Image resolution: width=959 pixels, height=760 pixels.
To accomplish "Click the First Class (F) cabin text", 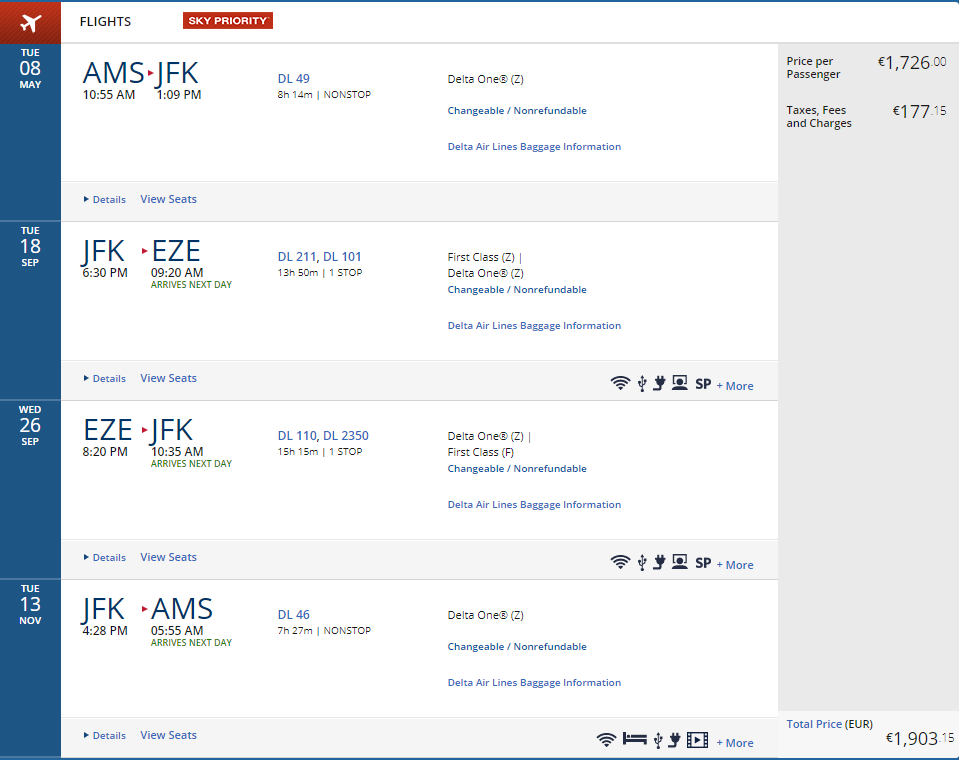I will [x=481, y=452].
